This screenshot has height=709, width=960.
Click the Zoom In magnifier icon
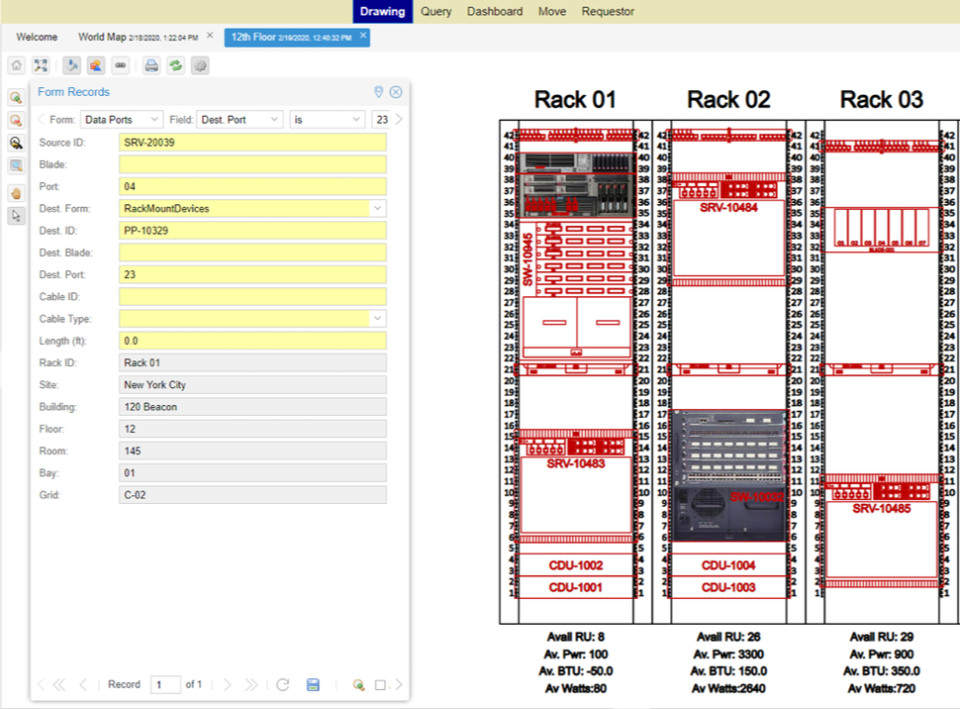point(16,97)
